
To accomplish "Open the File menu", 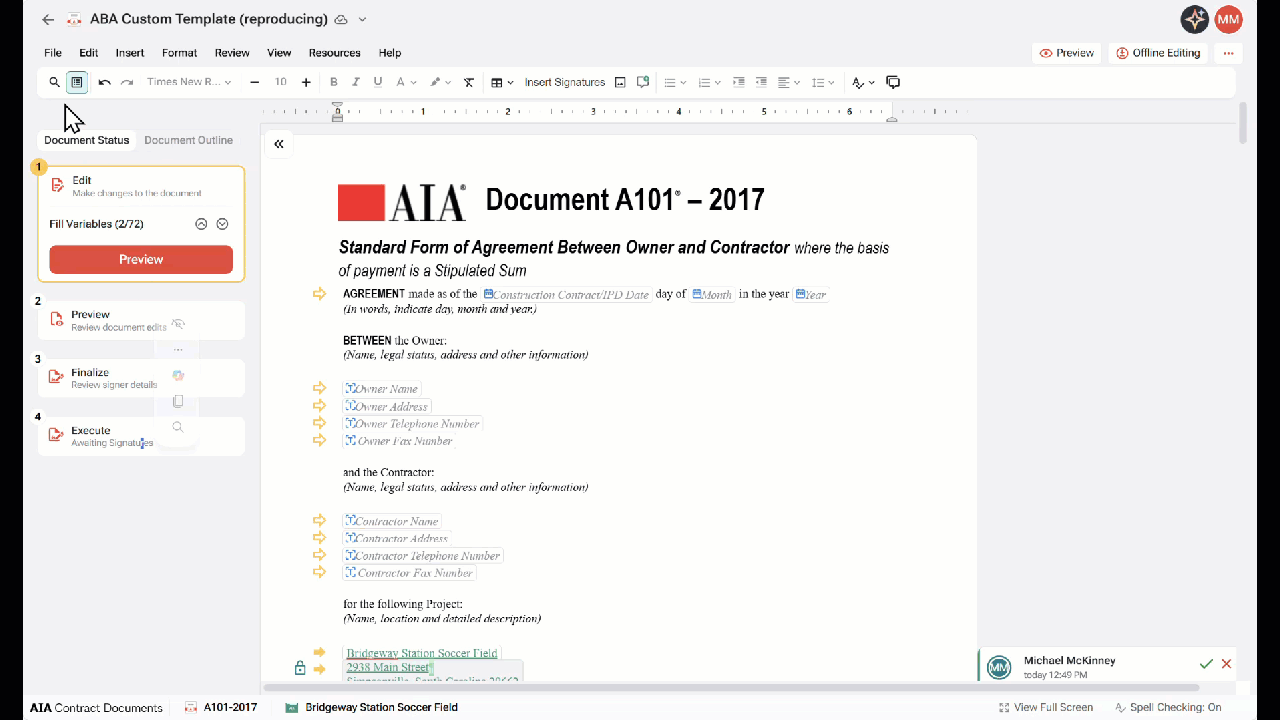I will 53,53.
